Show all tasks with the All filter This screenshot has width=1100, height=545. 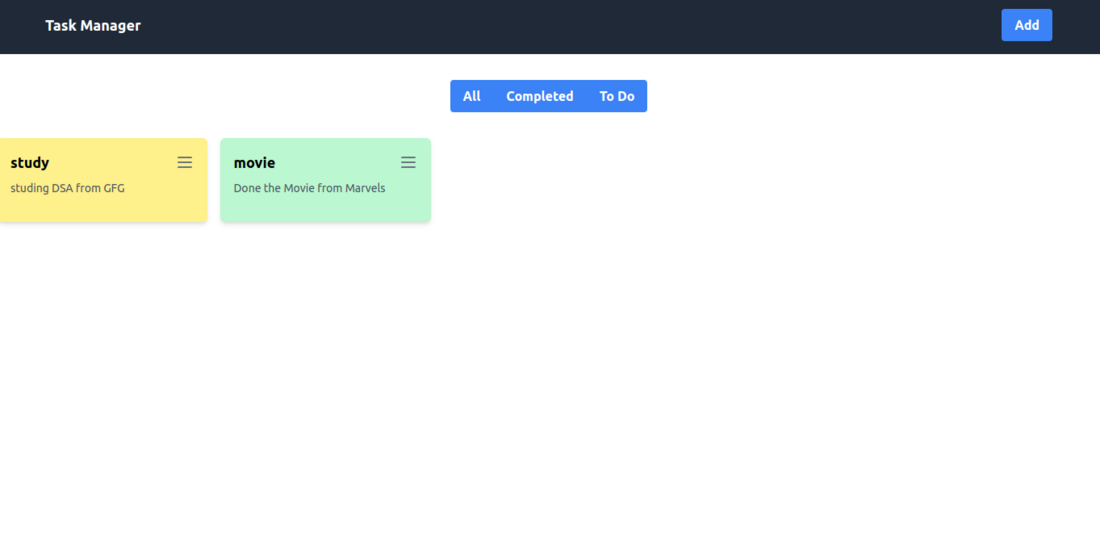click(x=471, y=96)
